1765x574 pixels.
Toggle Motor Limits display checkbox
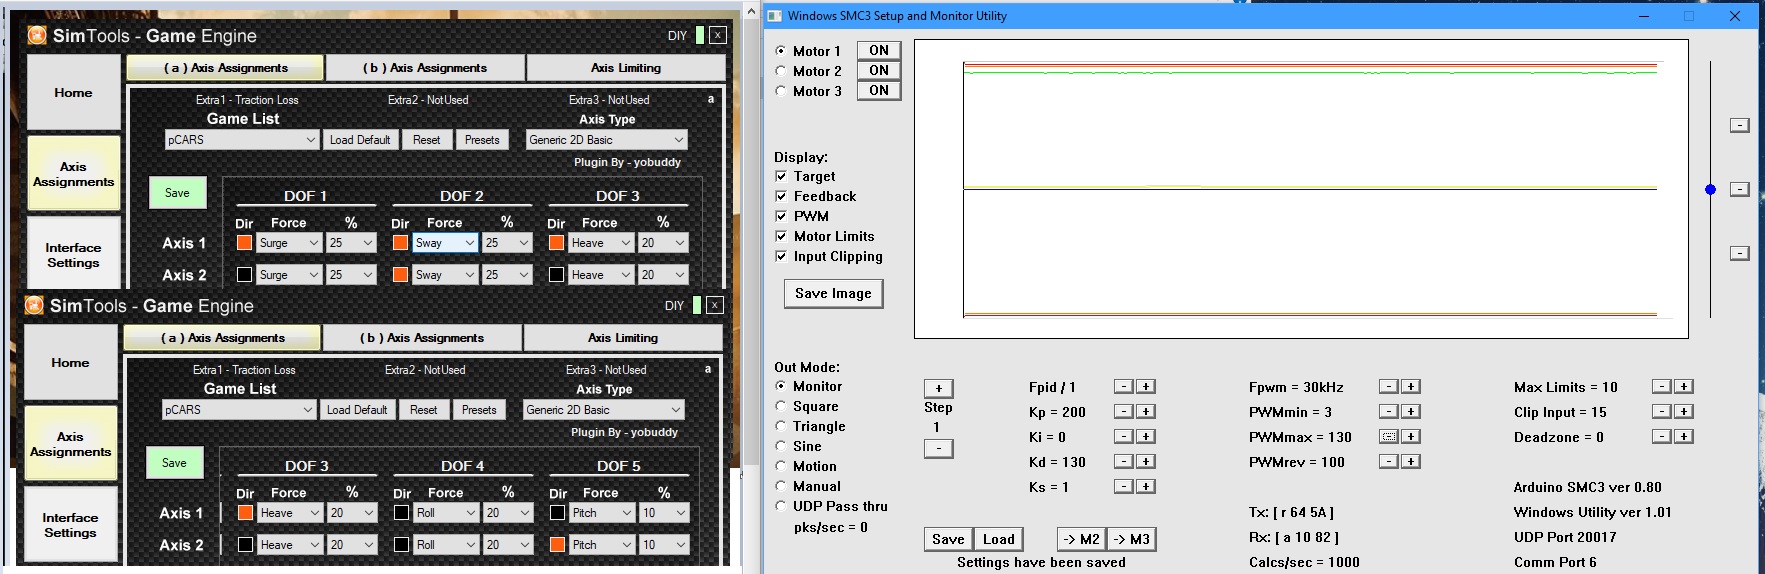(x=781, y=236)
